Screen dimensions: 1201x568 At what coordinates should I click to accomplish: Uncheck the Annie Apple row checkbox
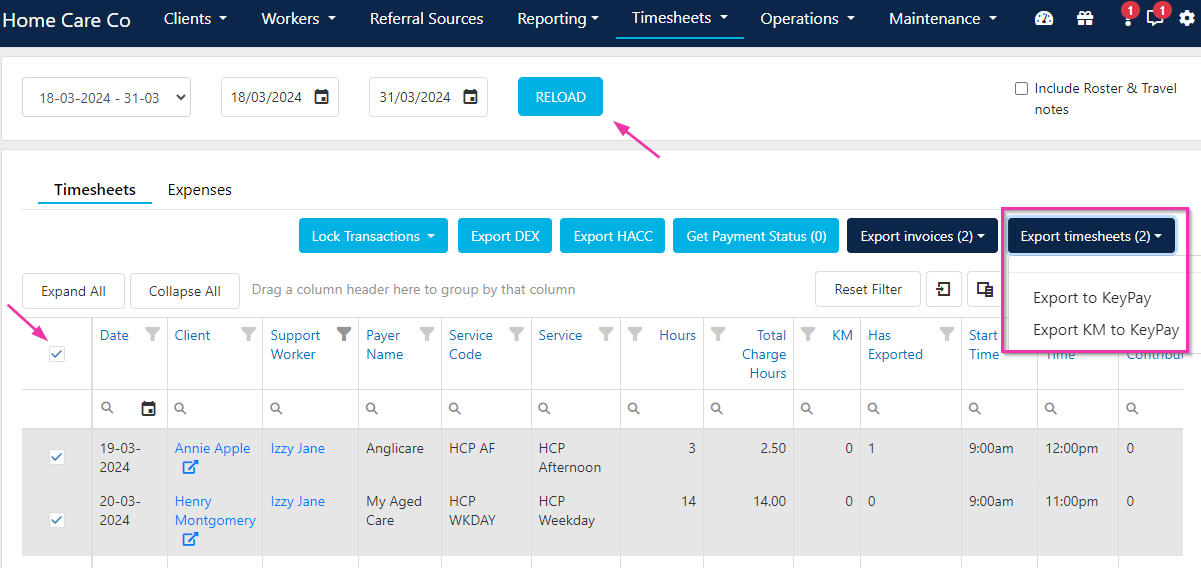coord(57,457)
